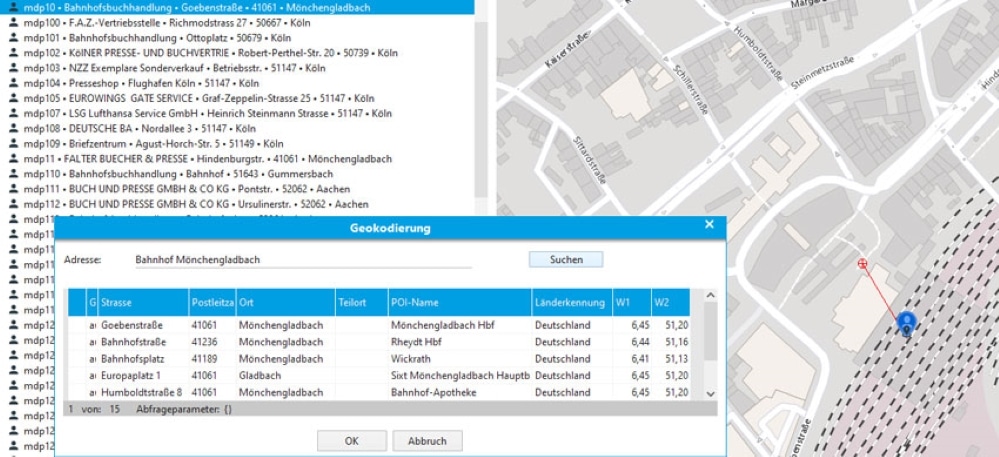Sort results by the POI-Name column header
Screen dimensions: 999x457
coord(459,303)
